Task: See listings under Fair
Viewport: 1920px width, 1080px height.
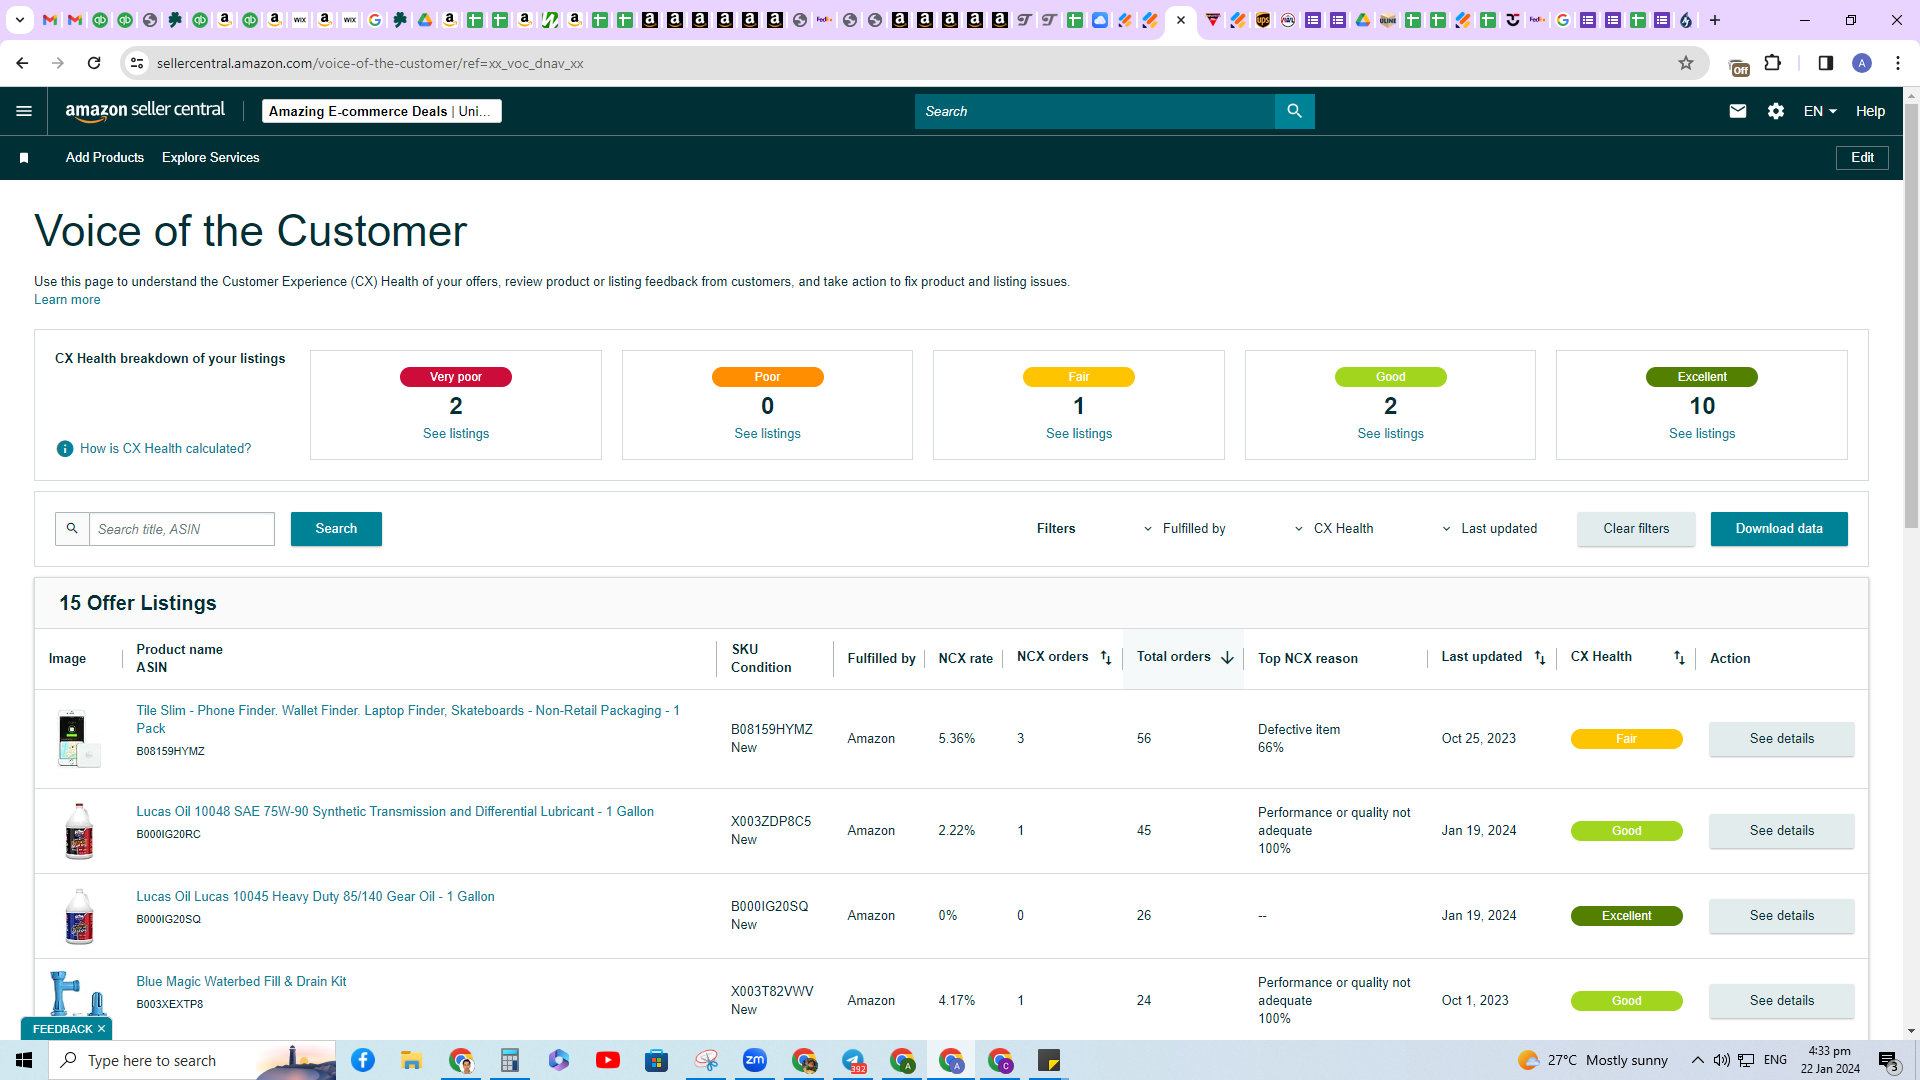Action: click(x=1079, y=434)
